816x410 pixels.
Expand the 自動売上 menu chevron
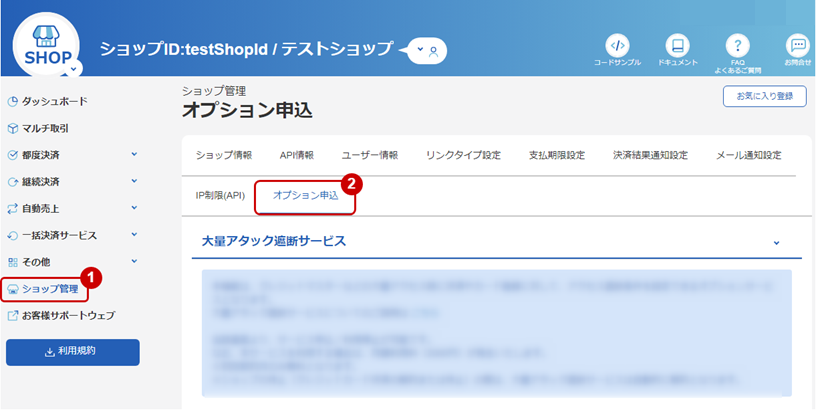click(134, 207)
